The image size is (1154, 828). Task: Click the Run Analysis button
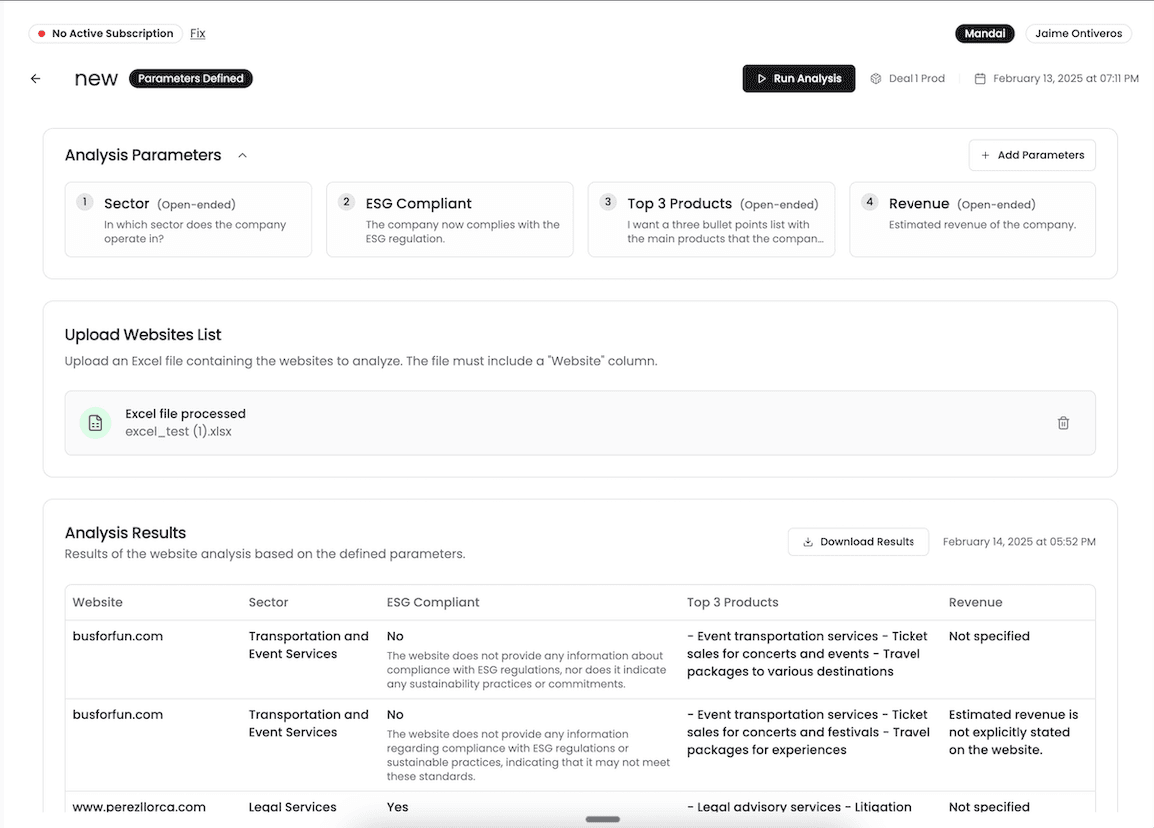click(x=798, y=79)
